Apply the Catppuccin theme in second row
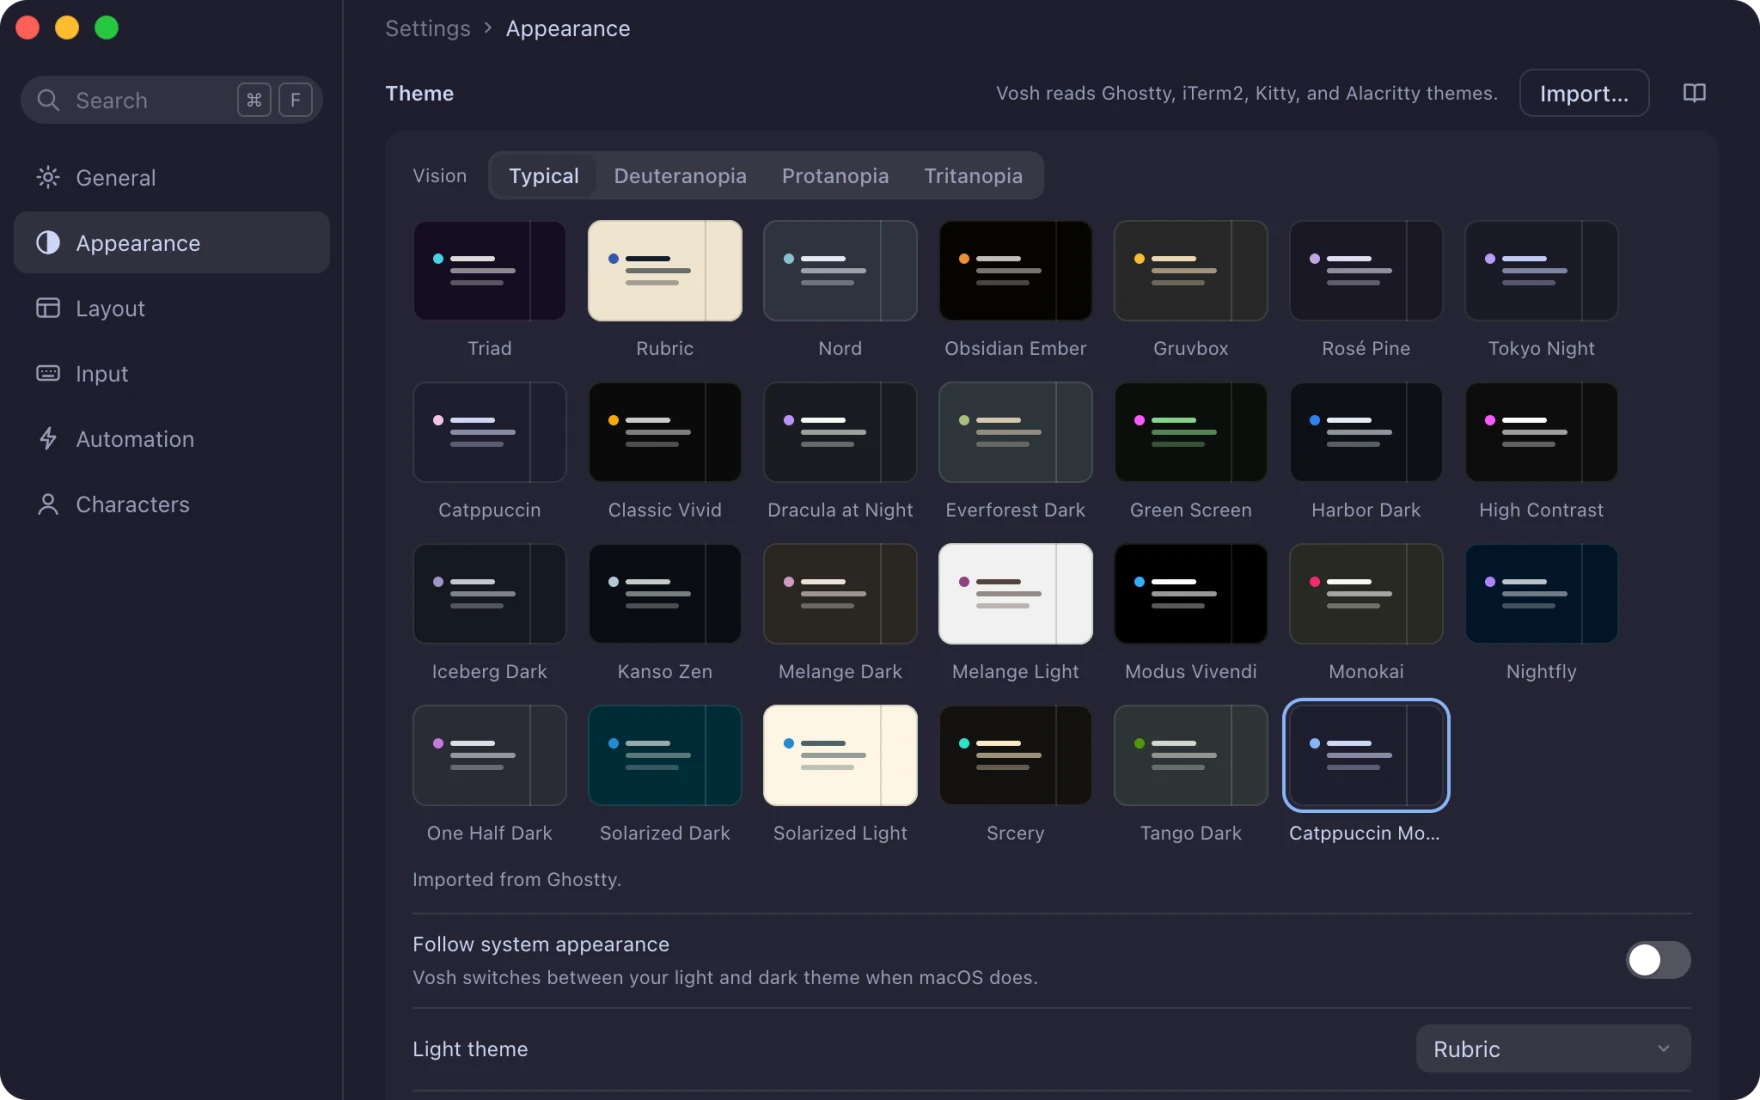 coord(489,432)
